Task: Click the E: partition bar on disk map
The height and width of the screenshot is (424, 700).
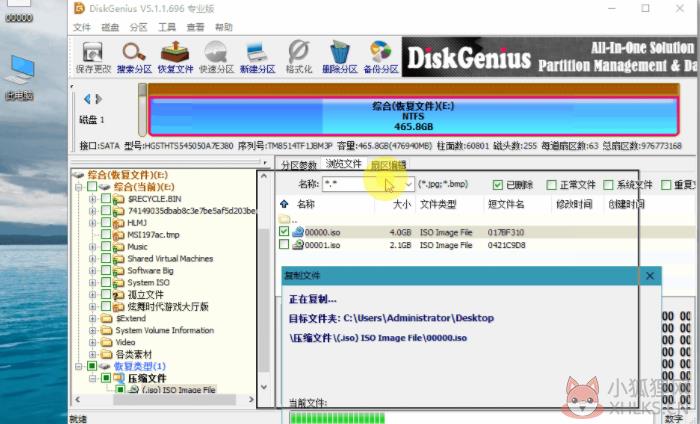Action: pos(413,116)
